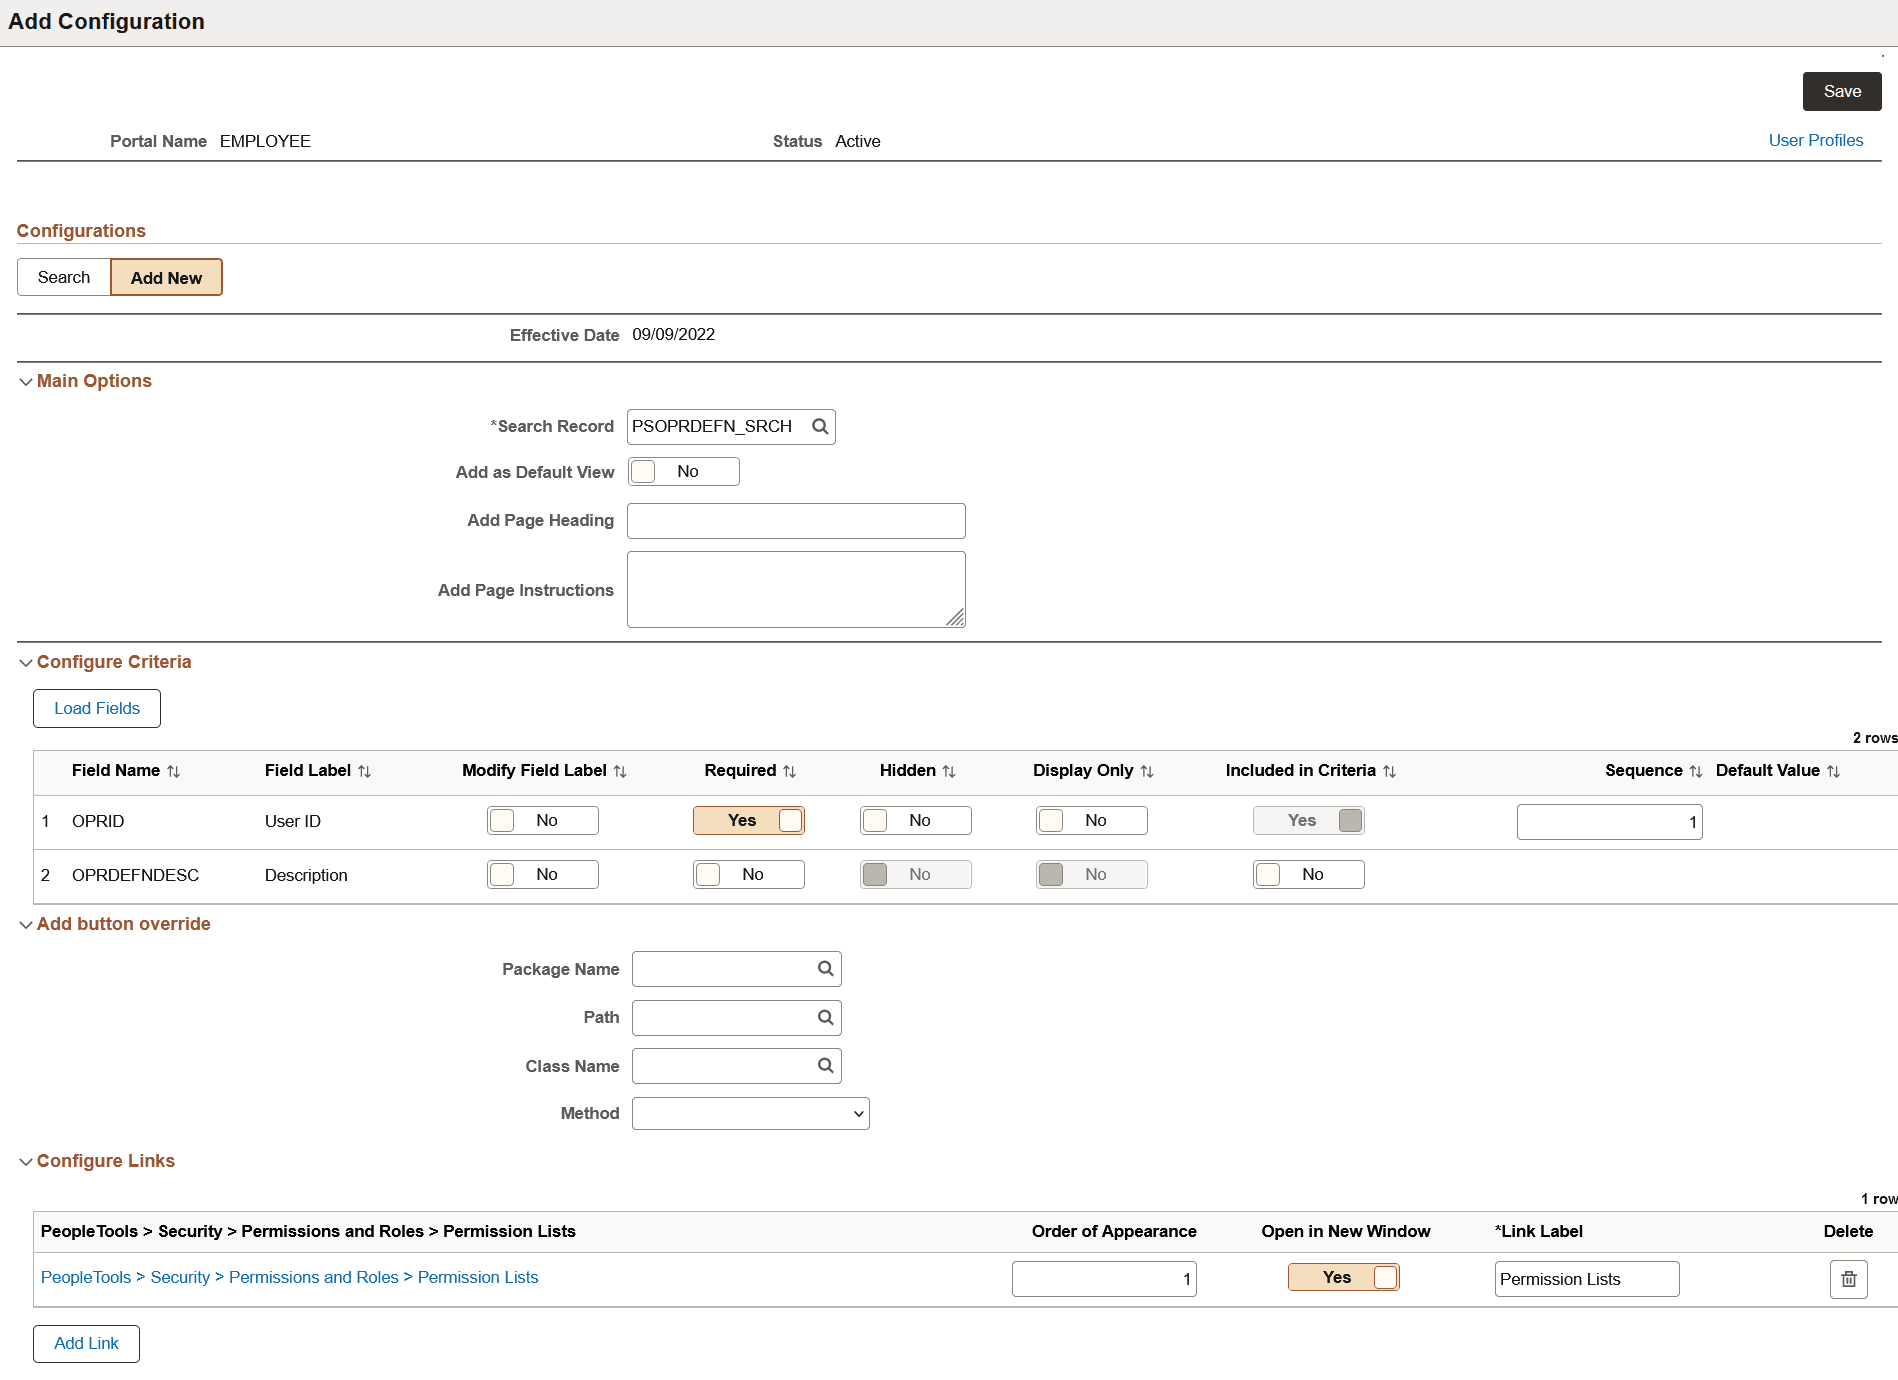1898x1380 pixels.
Task: Toggle Open in New Window off
Action: click(x=1343, y=1277)
